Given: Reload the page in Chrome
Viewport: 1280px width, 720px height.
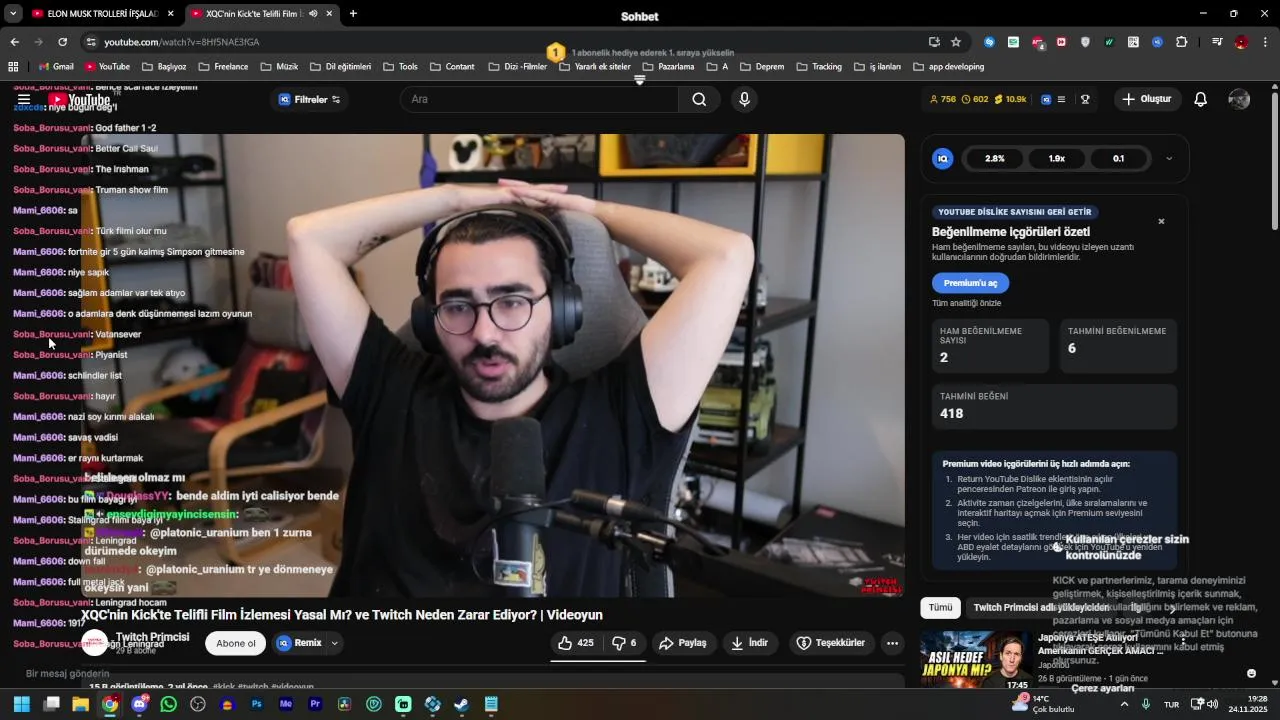Looking at the screenshot, I should pos(62,42).
